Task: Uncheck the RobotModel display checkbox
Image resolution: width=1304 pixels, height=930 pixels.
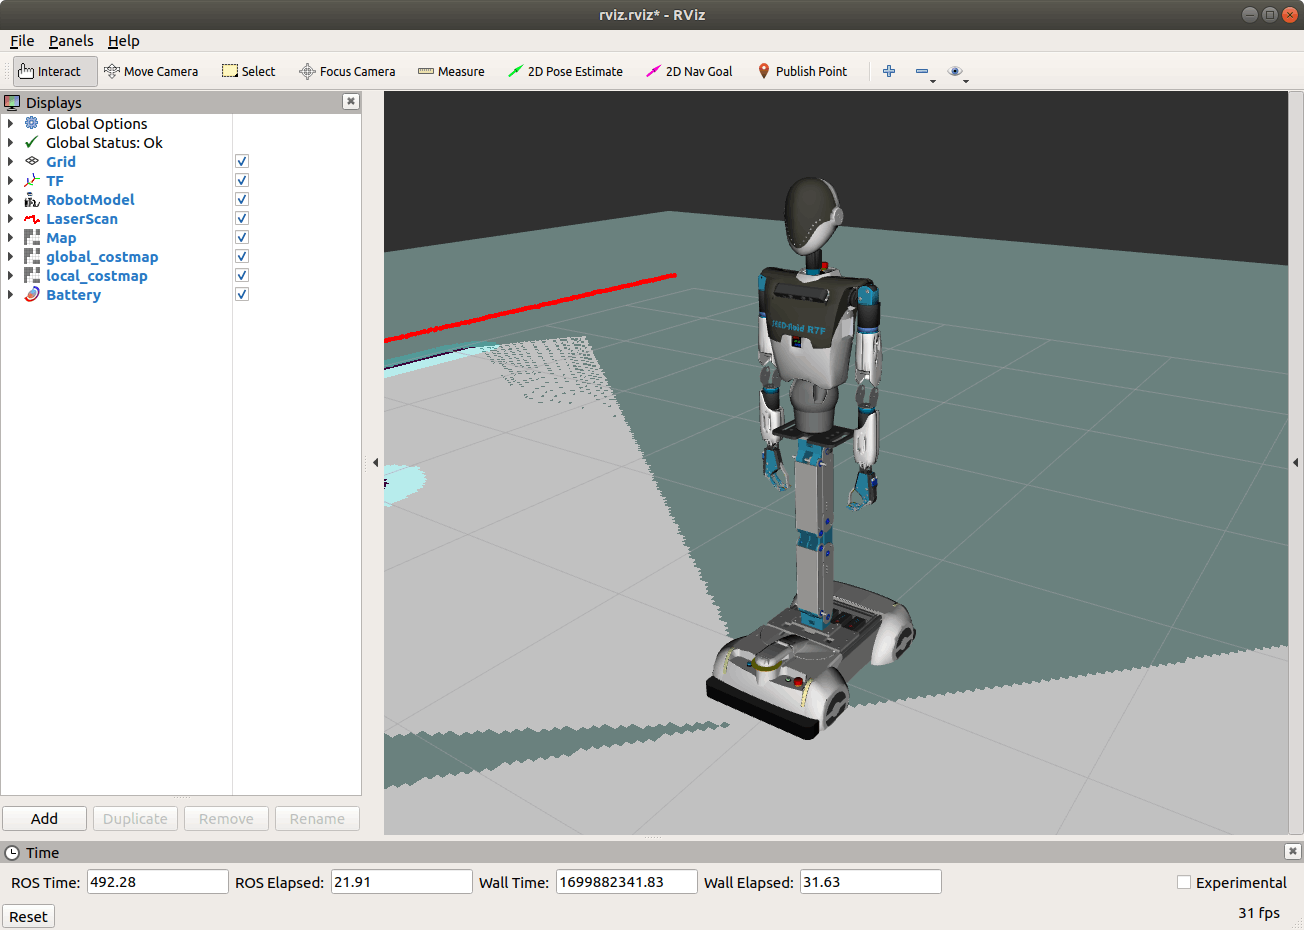Action: tap(242, 200)
